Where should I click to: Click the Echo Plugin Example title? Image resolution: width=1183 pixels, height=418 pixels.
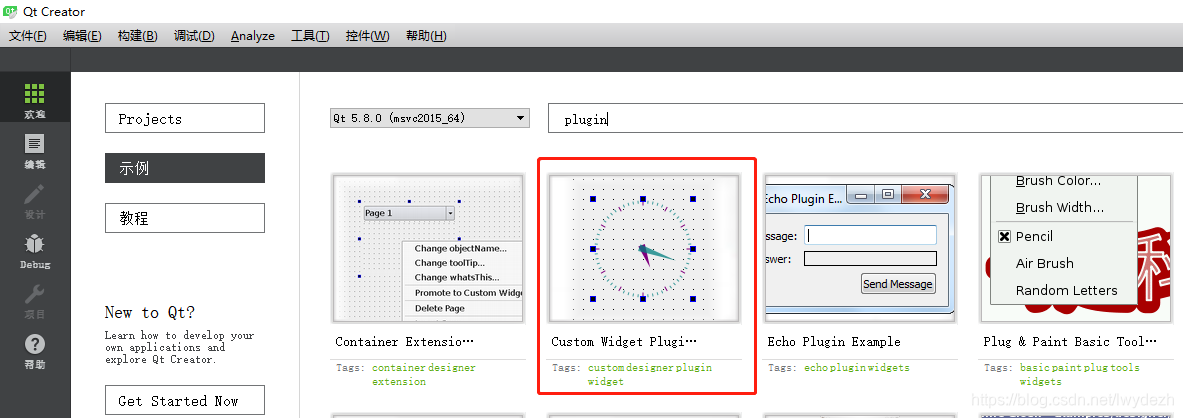coord(834,342)
